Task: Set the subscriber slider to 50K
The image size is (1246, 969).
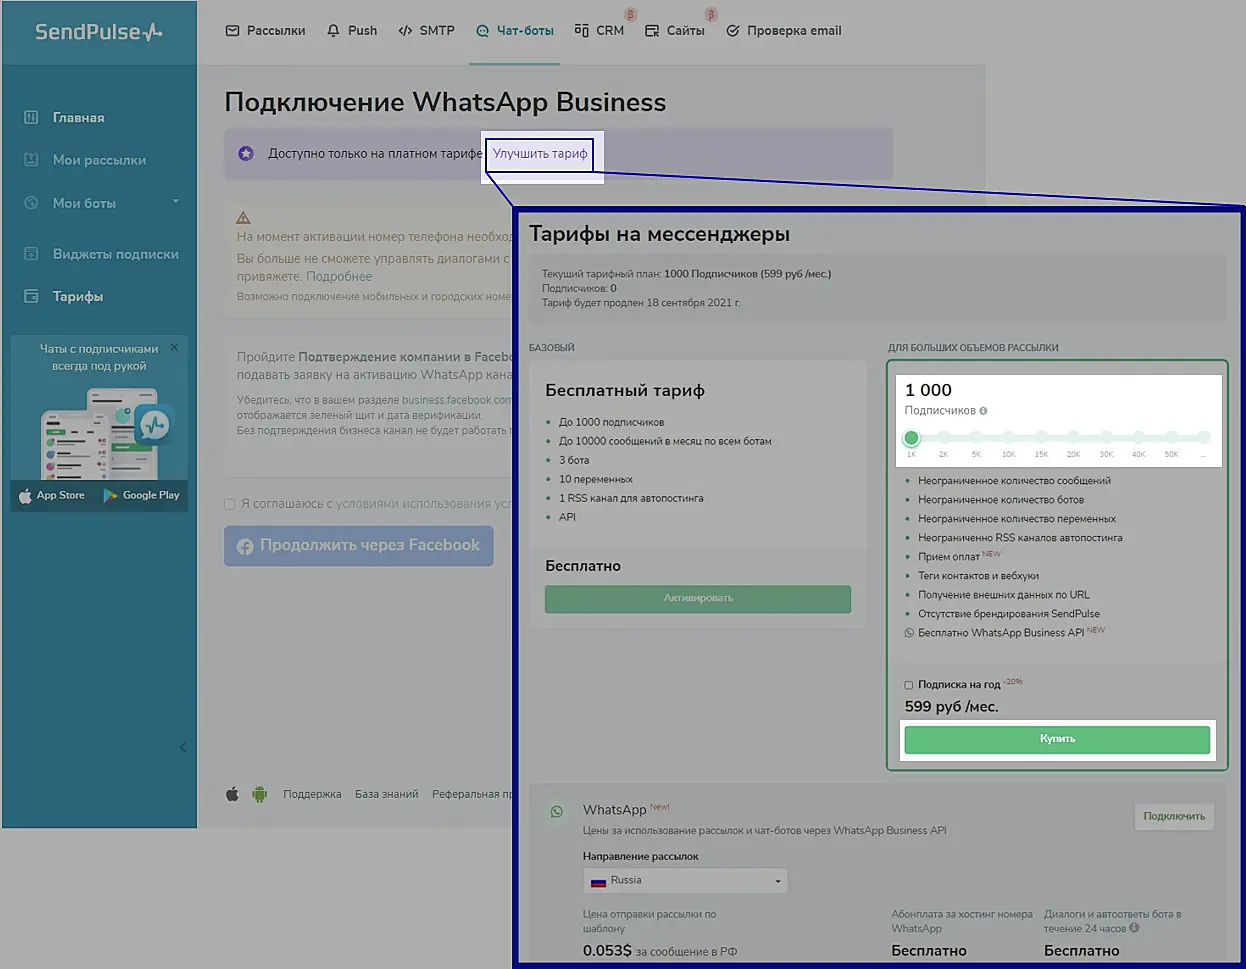Action: pos(1171,438)
